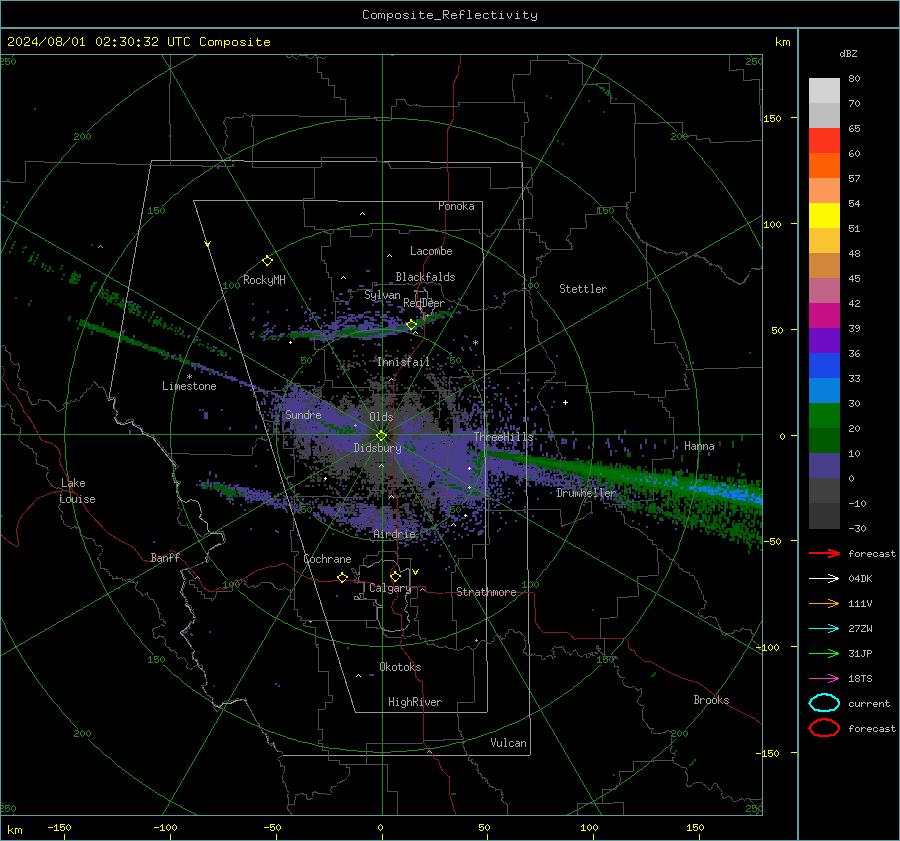Click the red forecast arrow in legend
Image resolution: width=900 pixels, height=841 pixels.
point(824,553)
